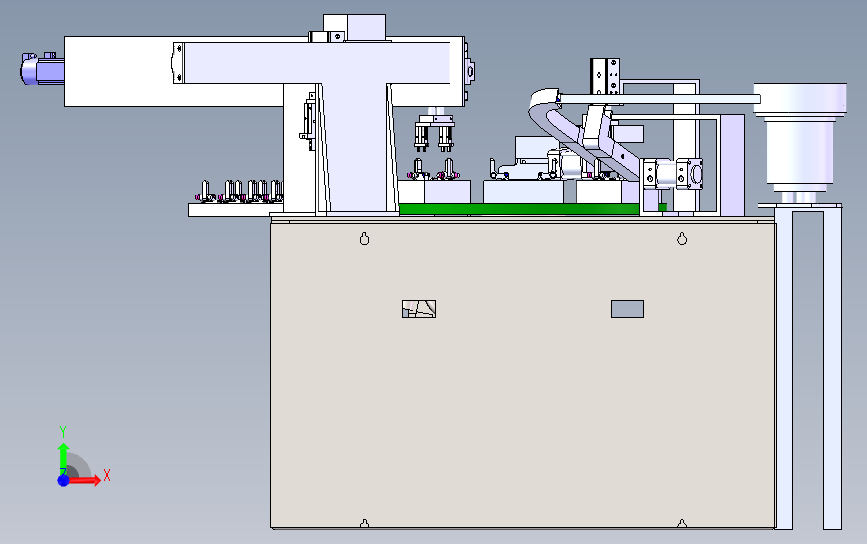Select the cabinet cutout showing internal parts
This screenshot has height=544, width=867.
(x=419, y=308)
